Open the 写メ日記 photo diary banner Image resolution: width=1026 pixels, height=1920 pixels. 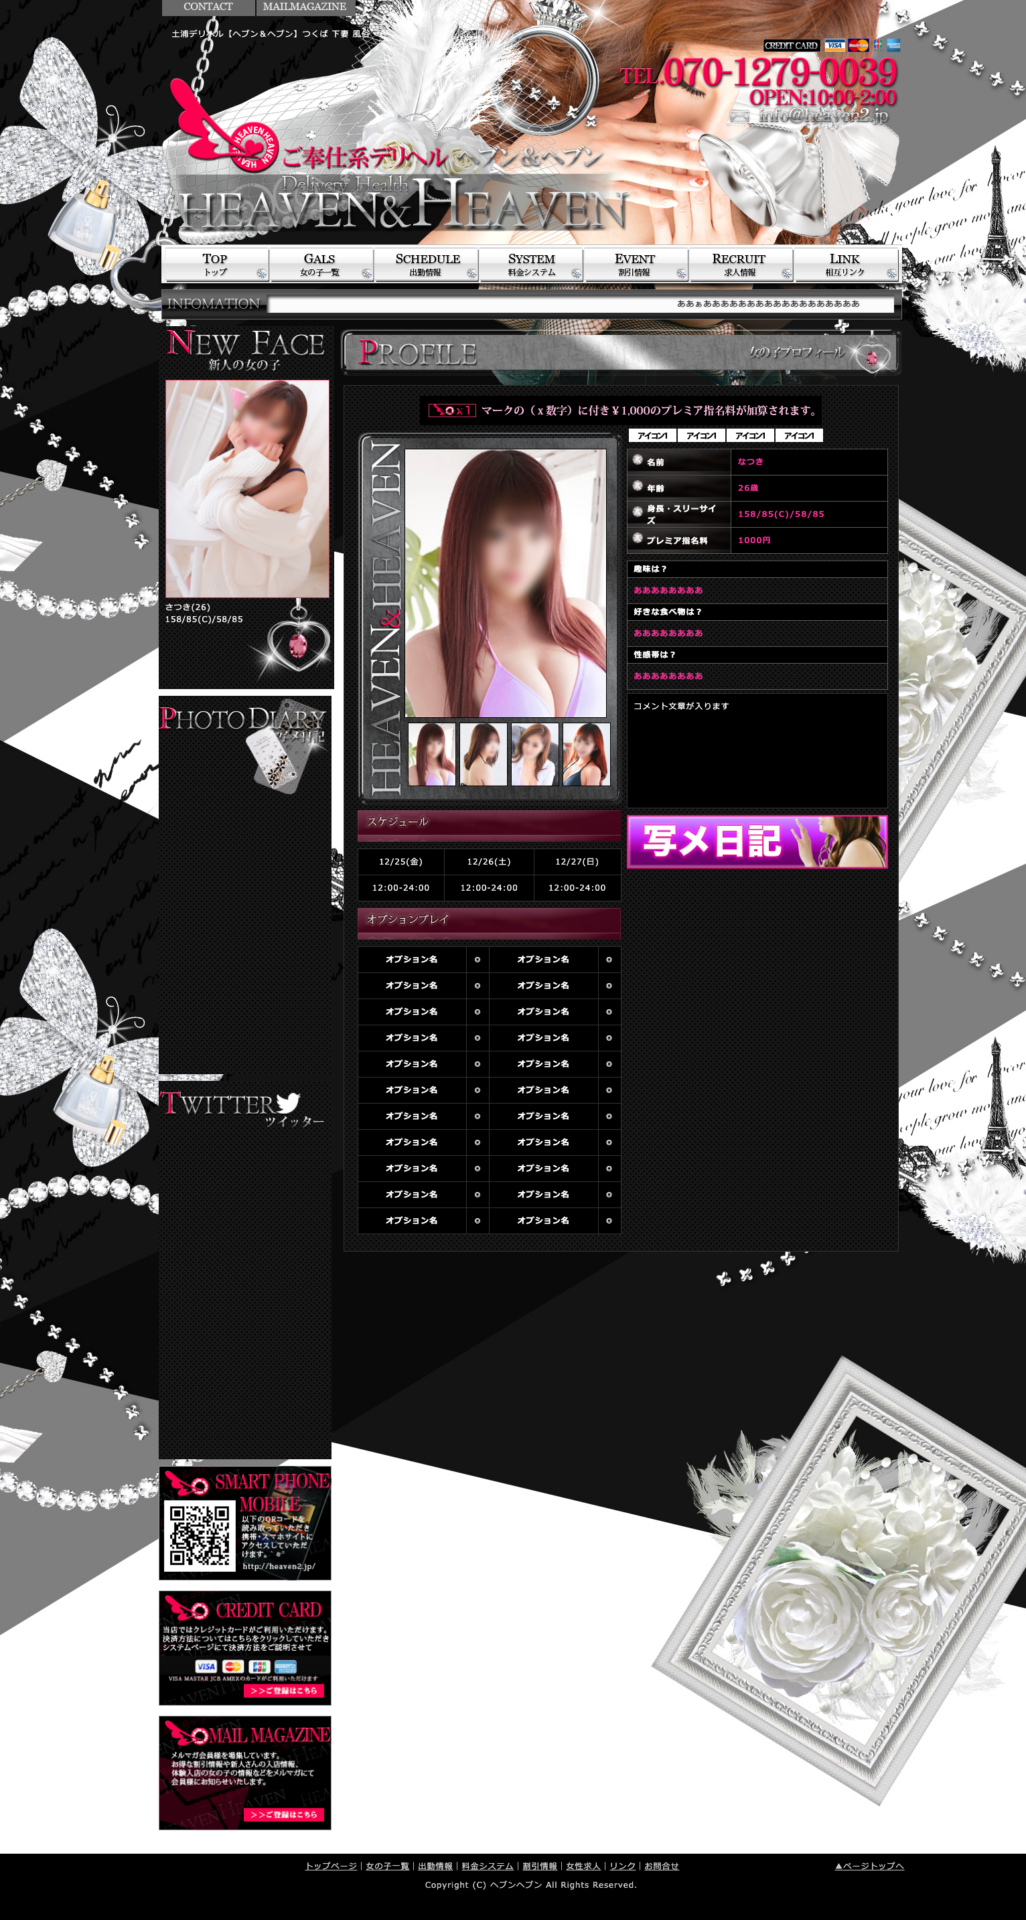(x=757, y=841)
